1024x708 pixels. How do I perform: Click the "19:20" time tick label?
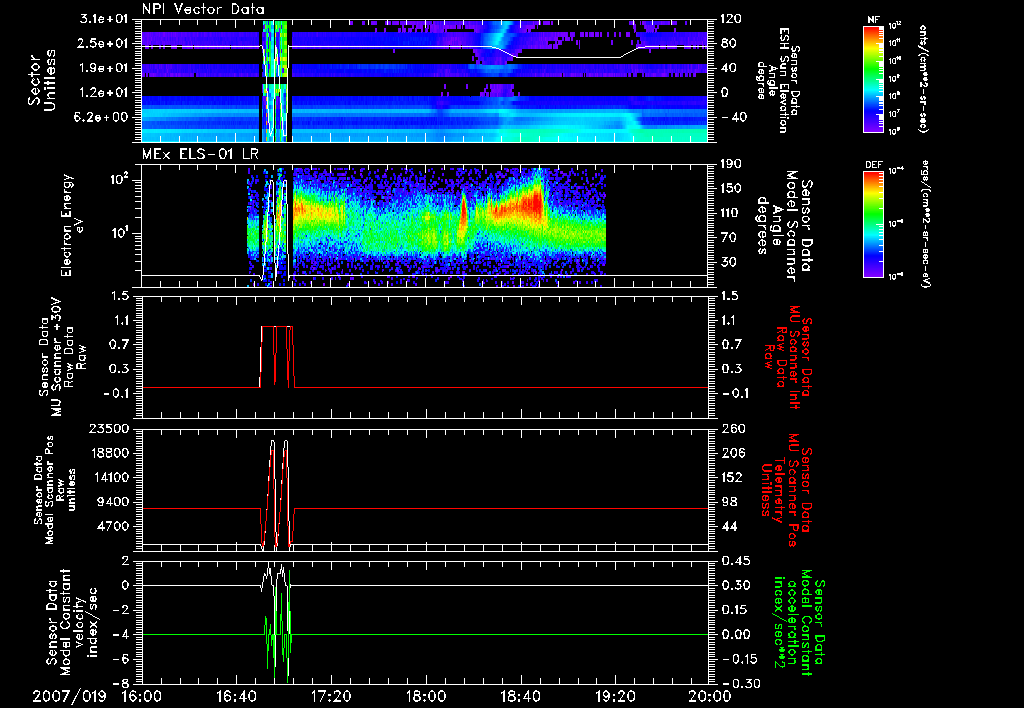[x=615, y=696]
